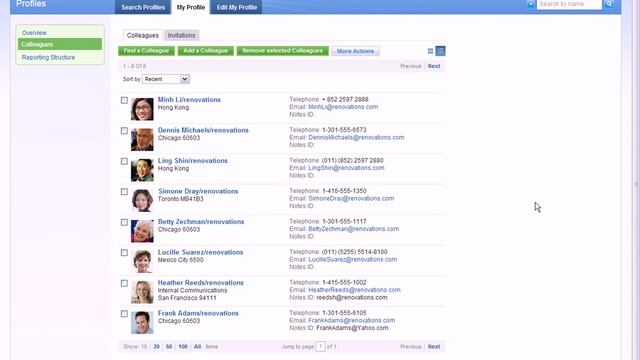Viewport: 640px width, 360px height.
Task: Click the top Previous pagination link
Action: coord(411,66)
